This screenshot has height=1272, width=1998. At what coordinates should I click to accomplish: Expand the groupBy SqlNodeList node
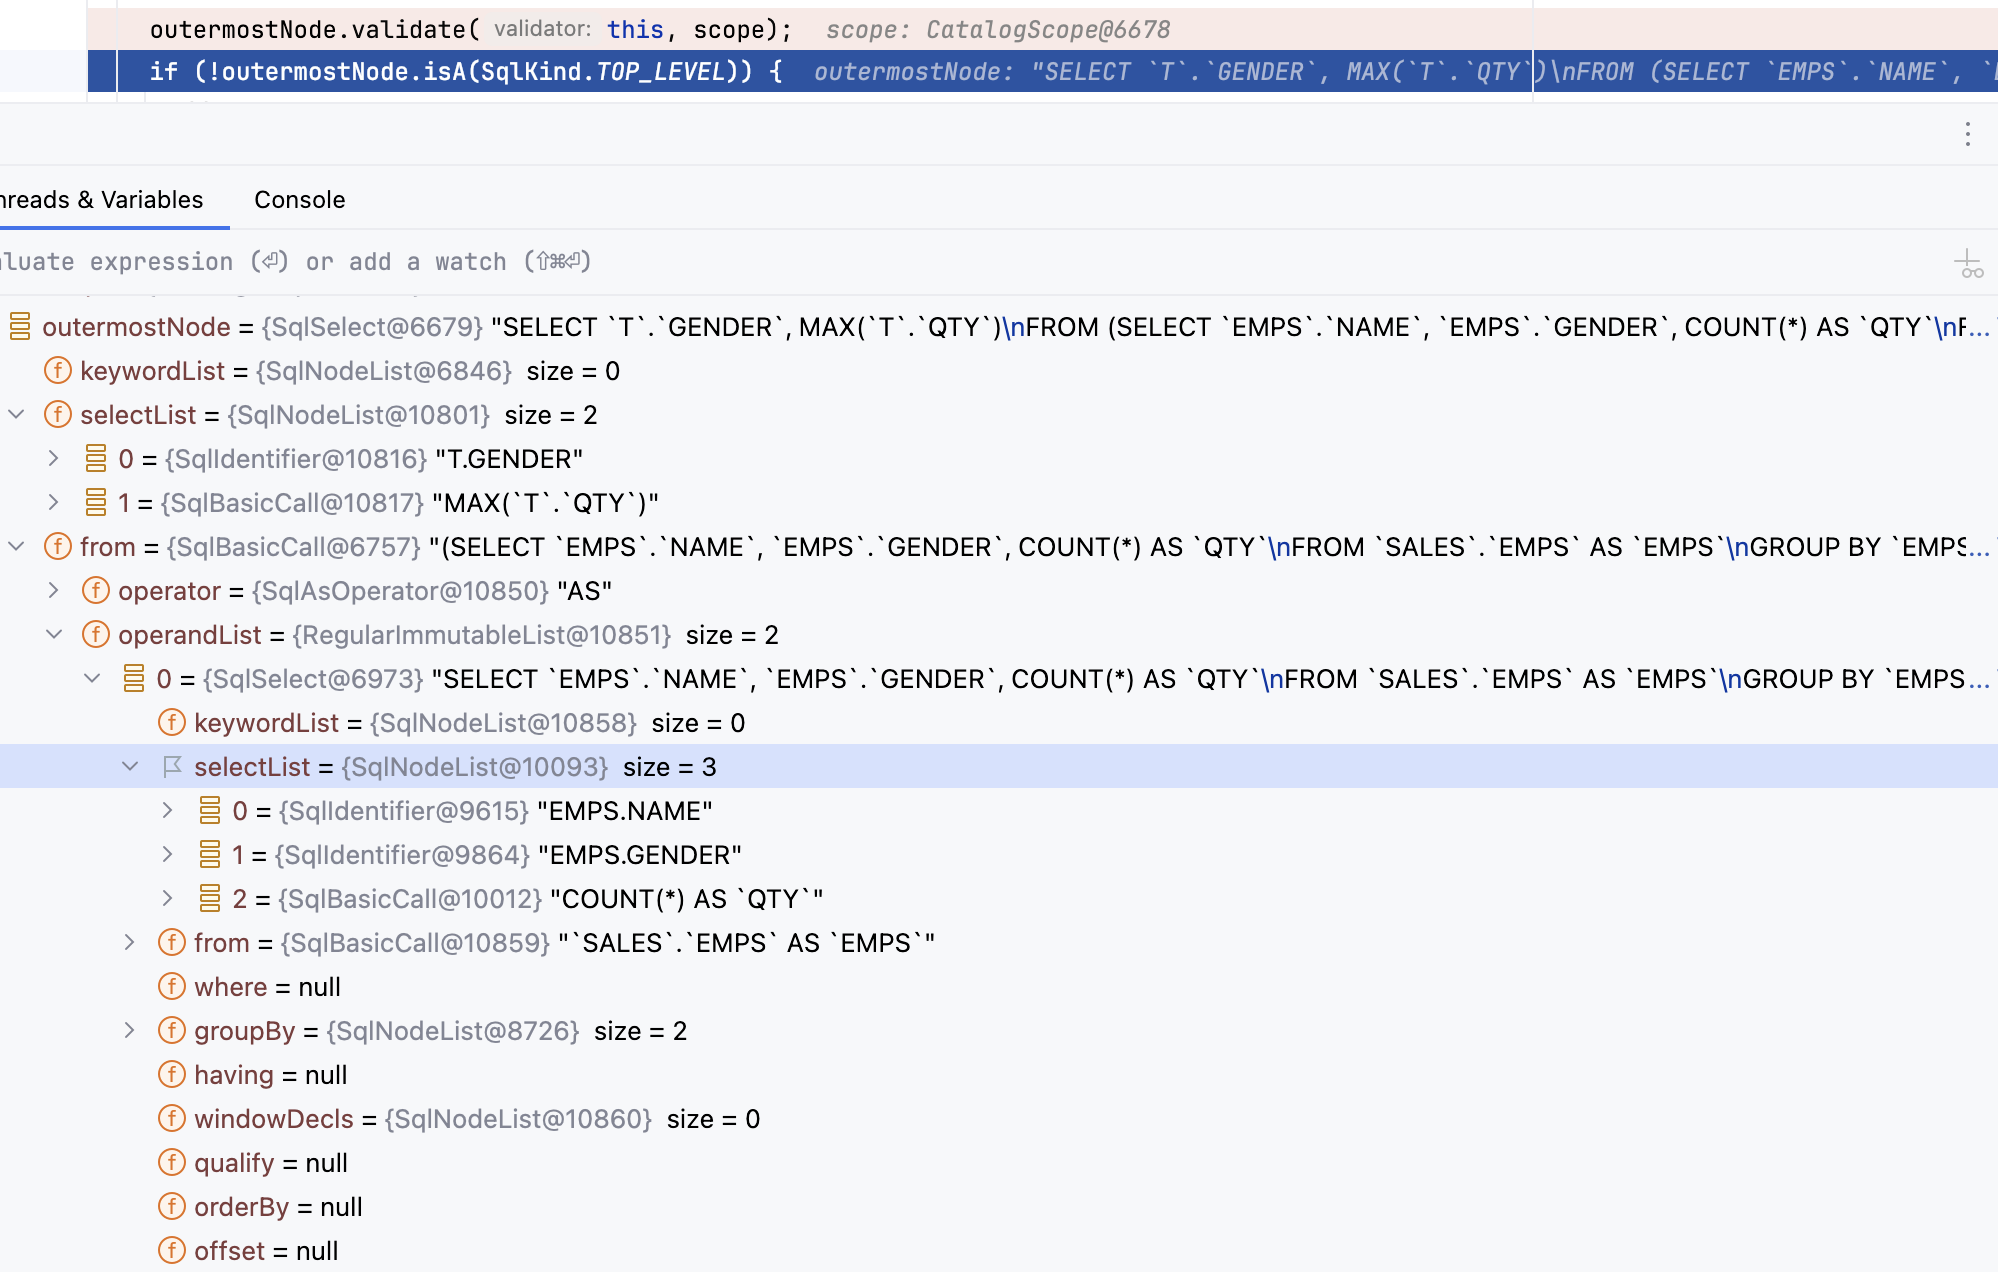pyautogui.click(x=130, y=1031)
